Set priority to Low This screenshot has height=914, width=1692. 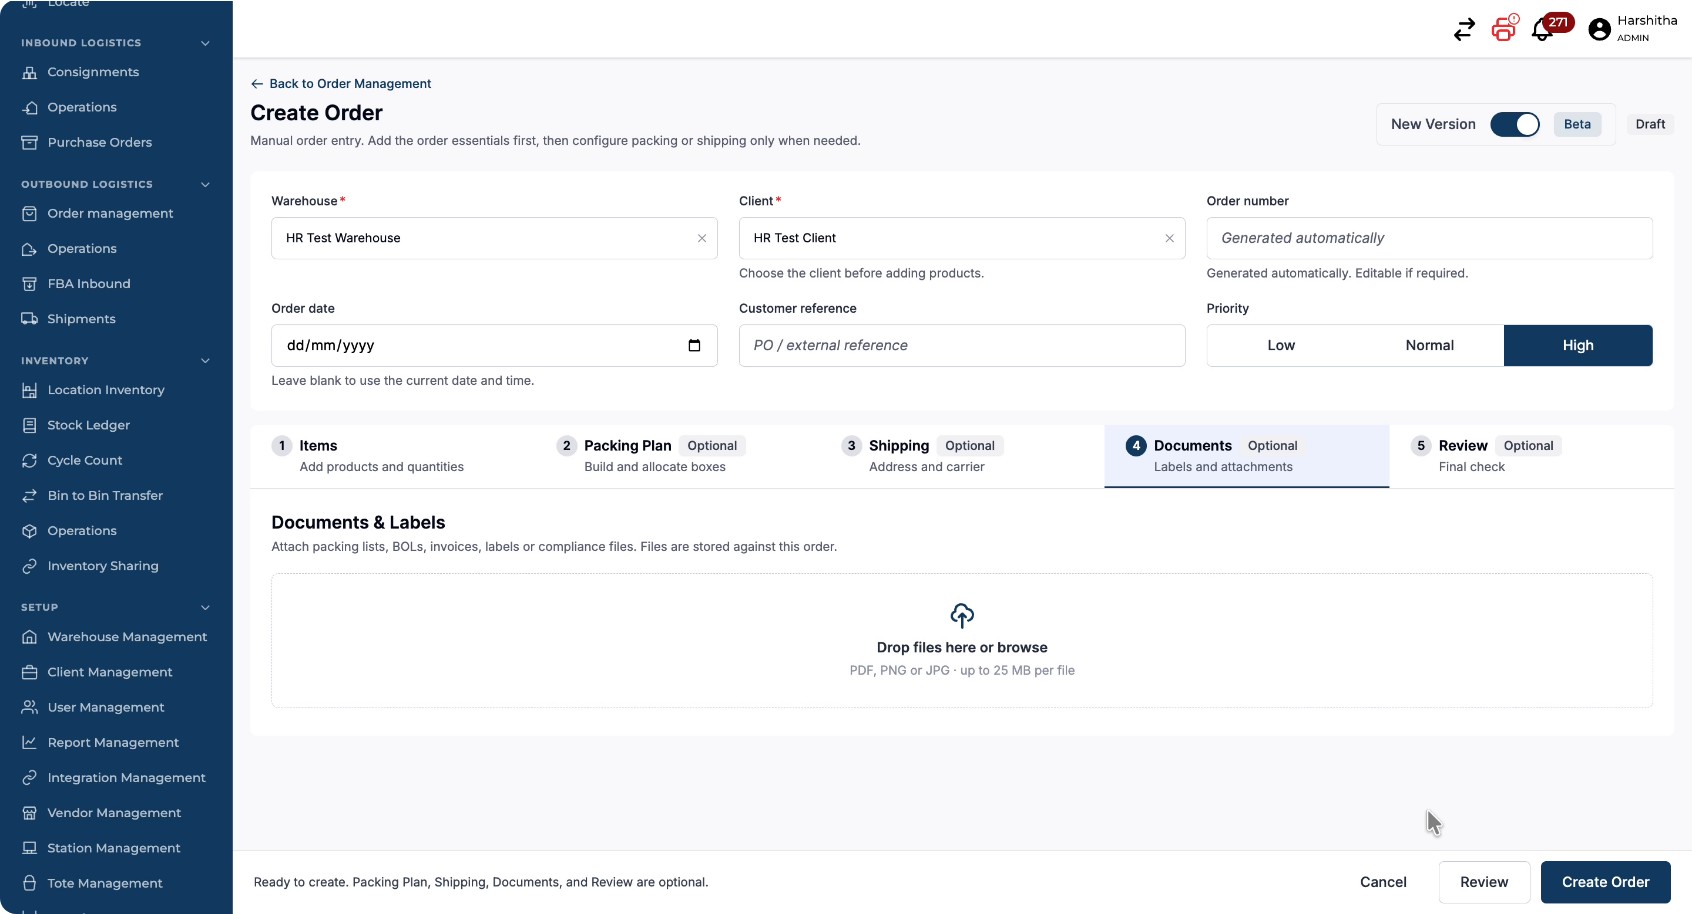[x=1281, y=345]
